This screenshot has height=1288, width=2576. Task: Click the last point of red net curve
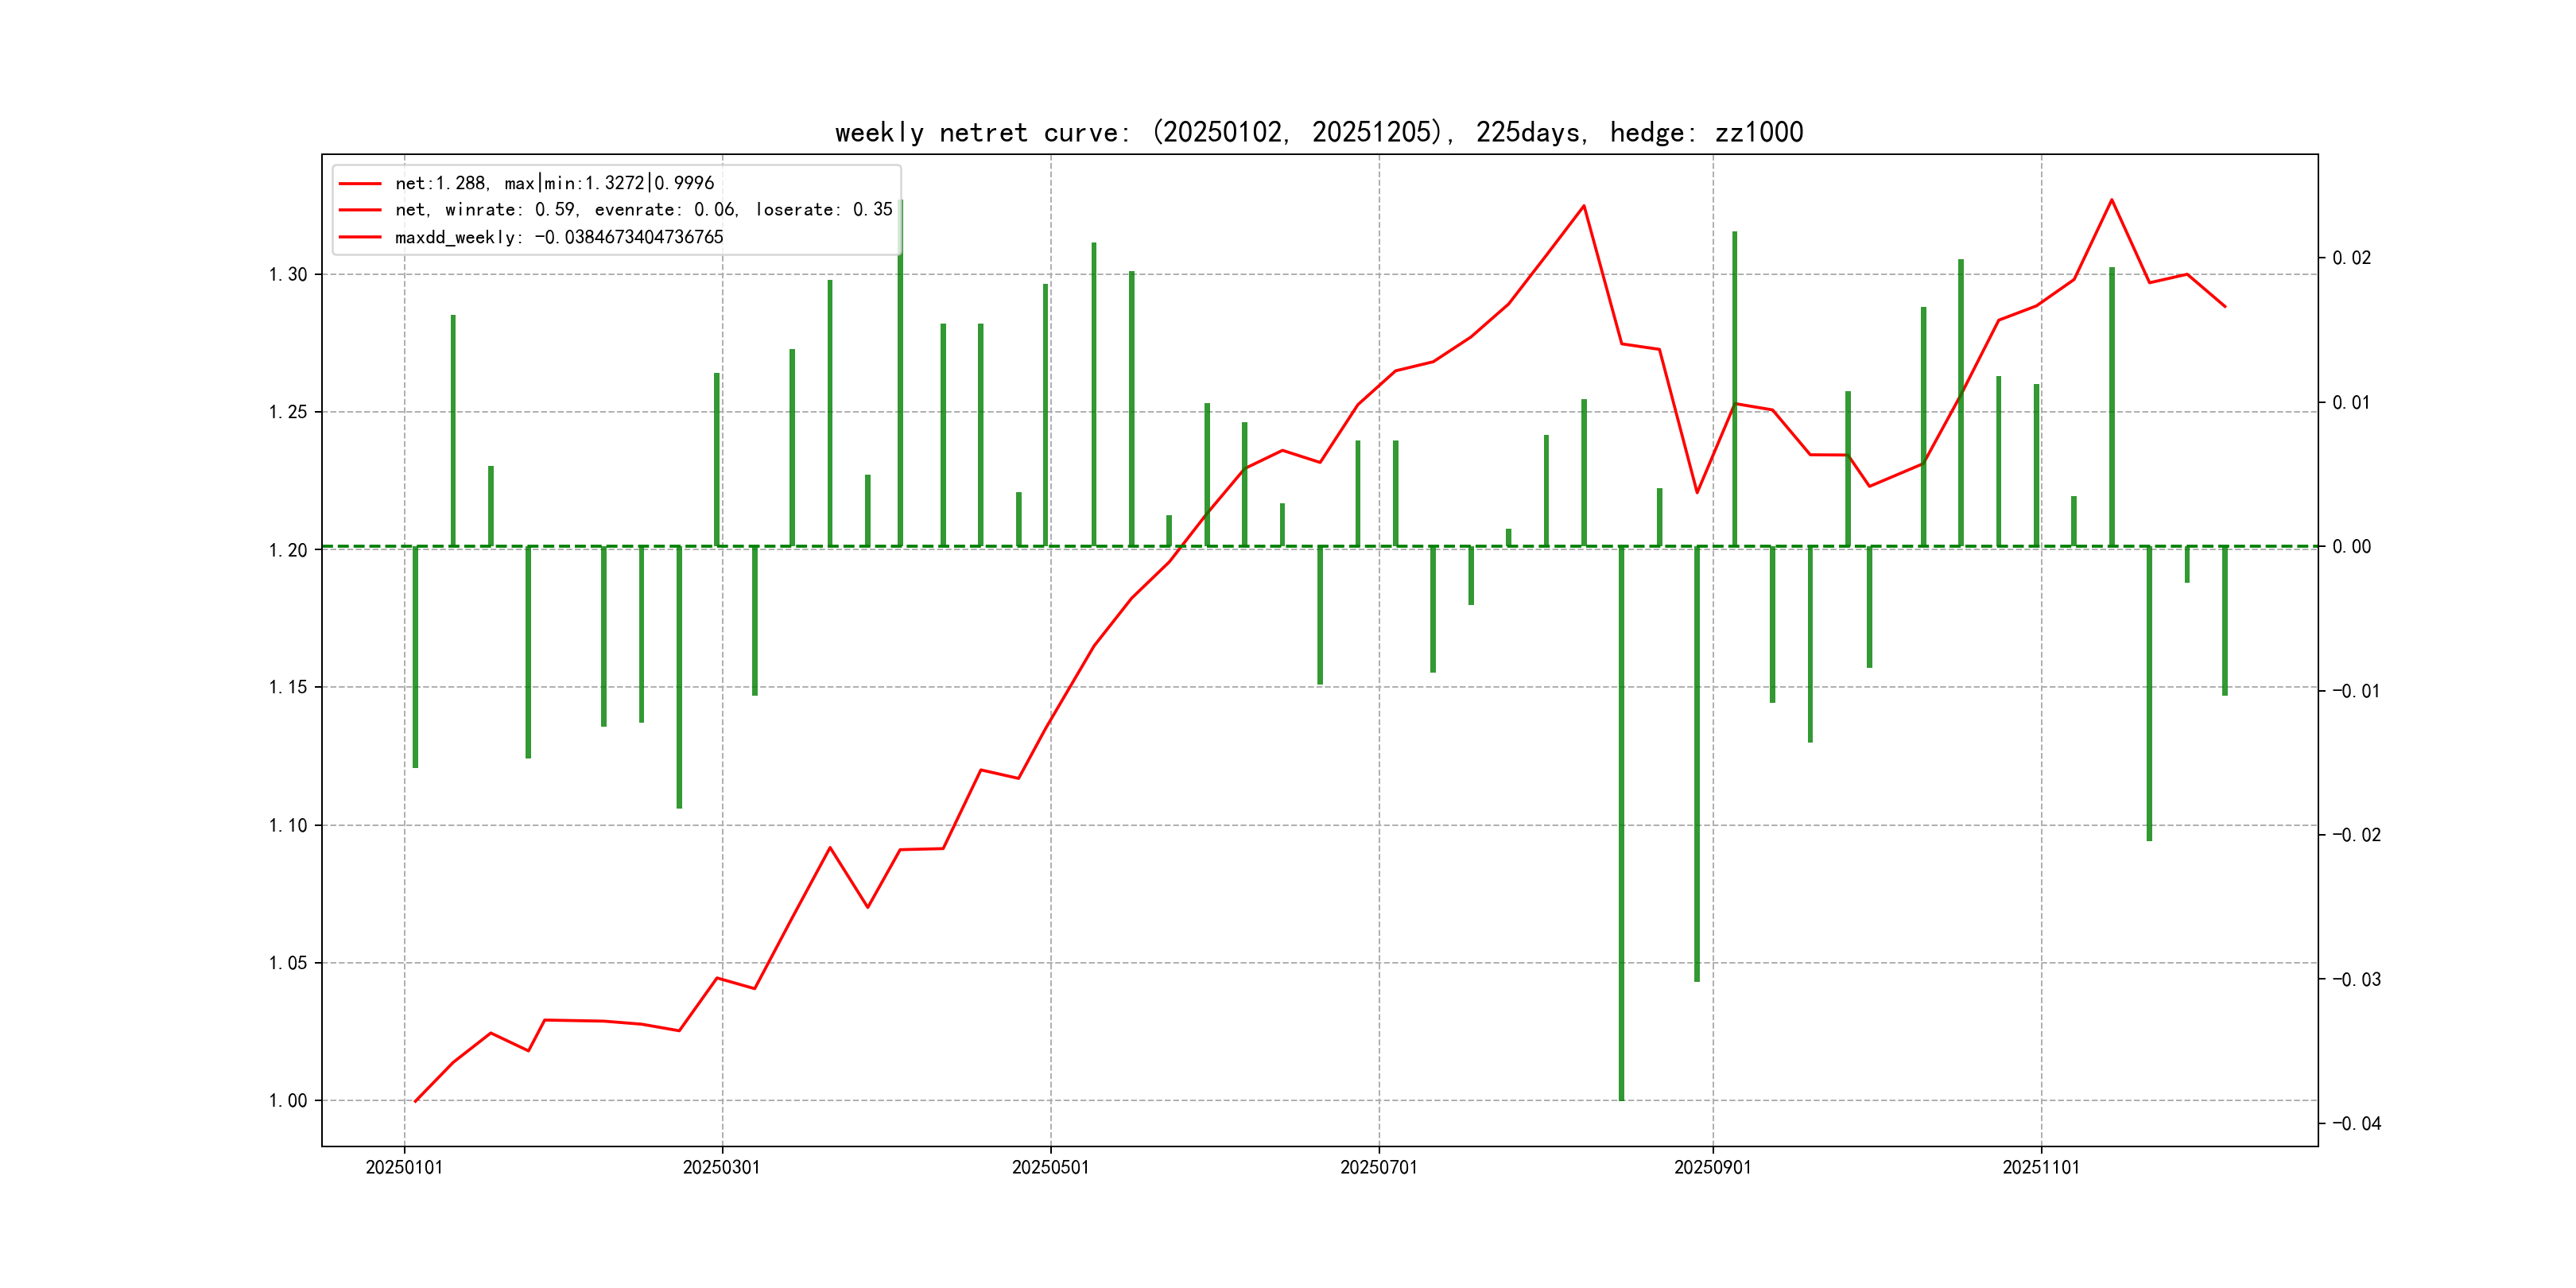point(2225,306)
